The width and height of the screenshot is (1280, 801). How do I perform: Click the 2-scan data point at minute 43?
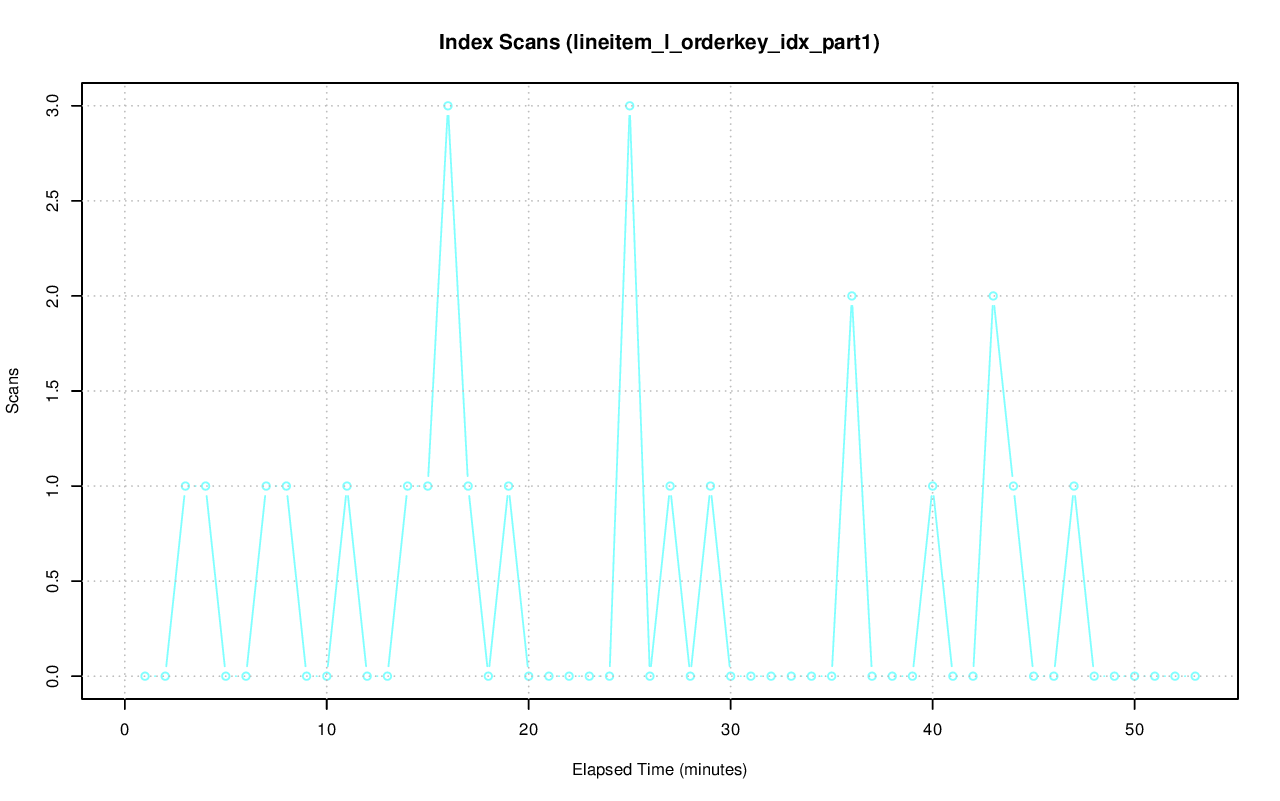click(993, 296)
